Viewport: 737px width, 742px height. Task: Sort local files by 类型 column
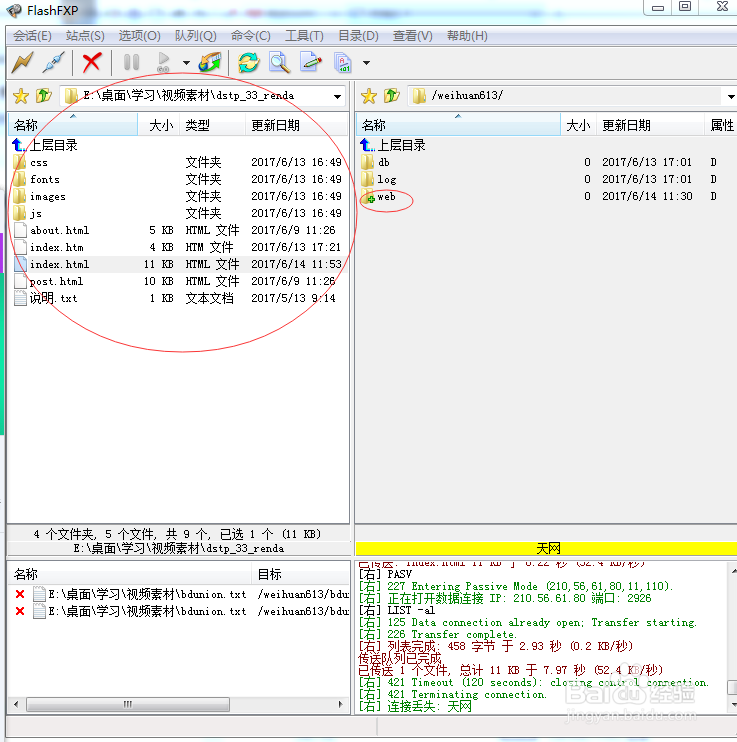(212, 125)
